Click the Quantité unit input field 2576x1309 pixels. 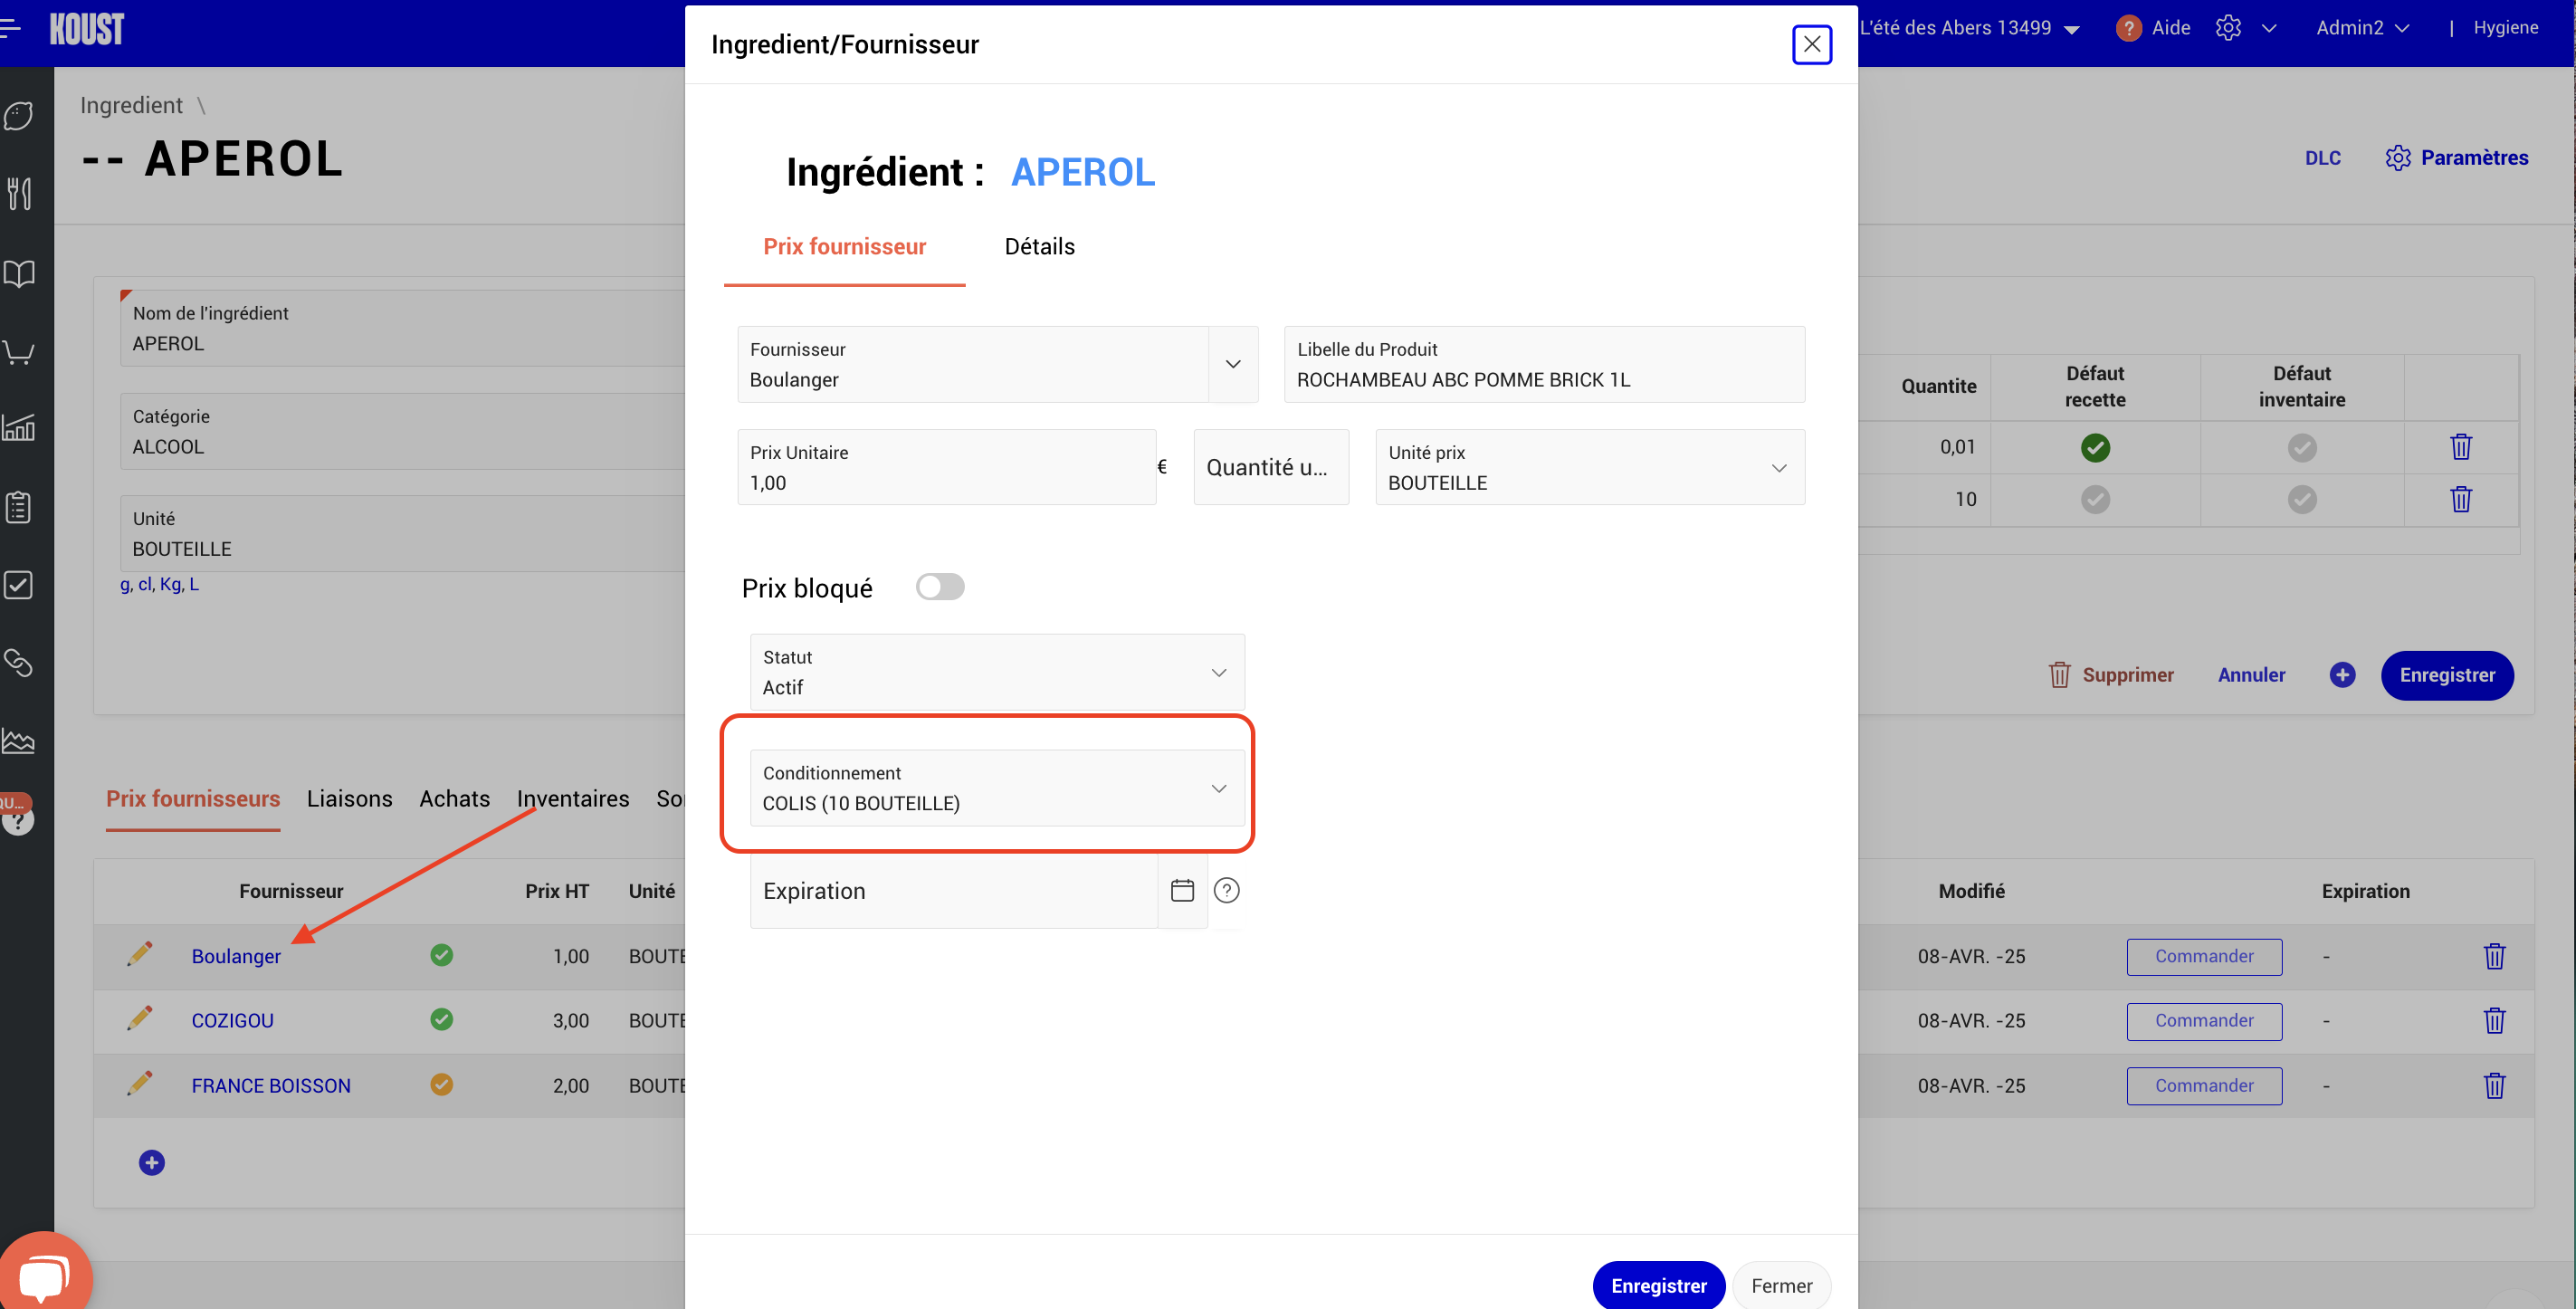[1271, 467]
